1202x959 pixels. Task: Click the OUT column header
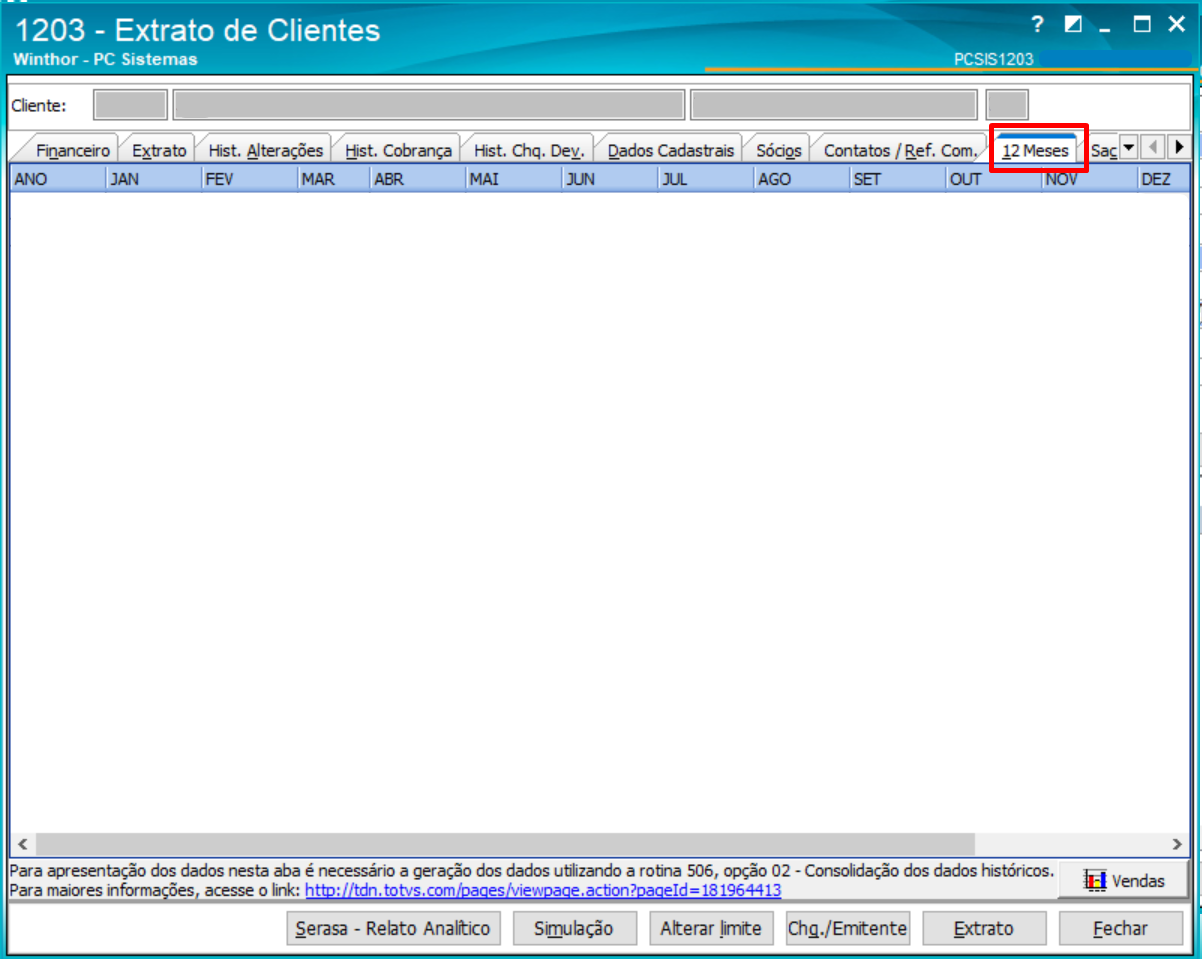click(x=993, y=180)
